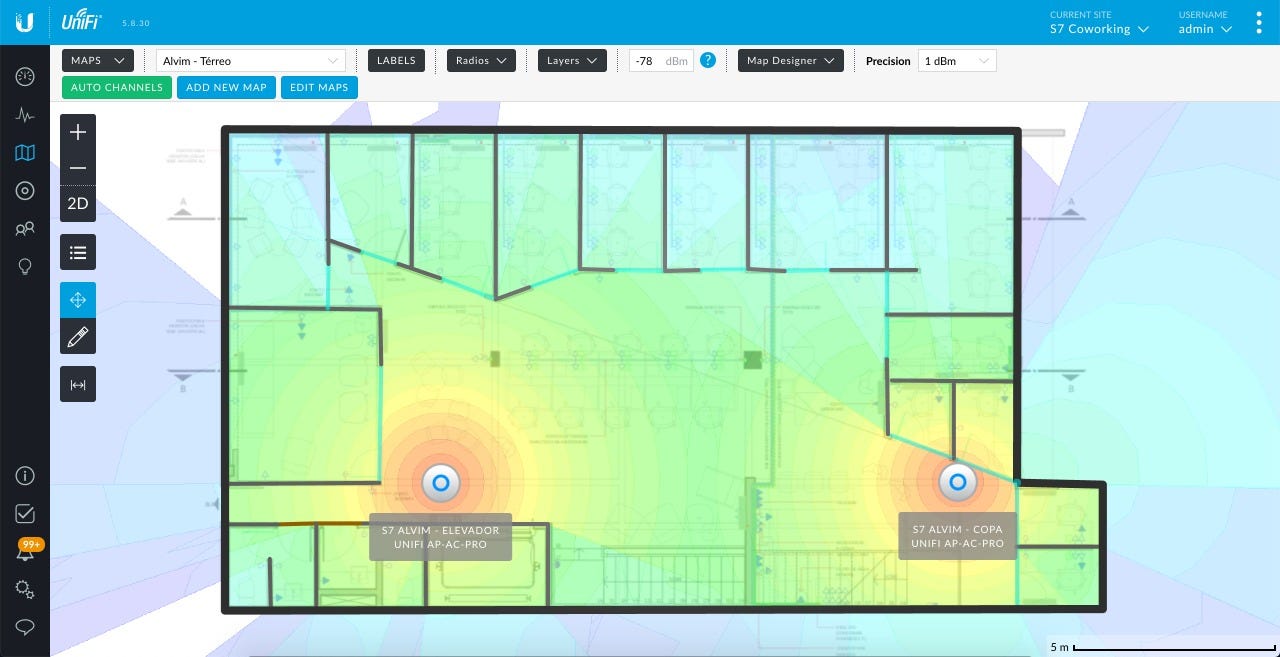Click the 5.8.30 version text
Viewport: 1280px width, 657px height.
(x=135, y=23)
